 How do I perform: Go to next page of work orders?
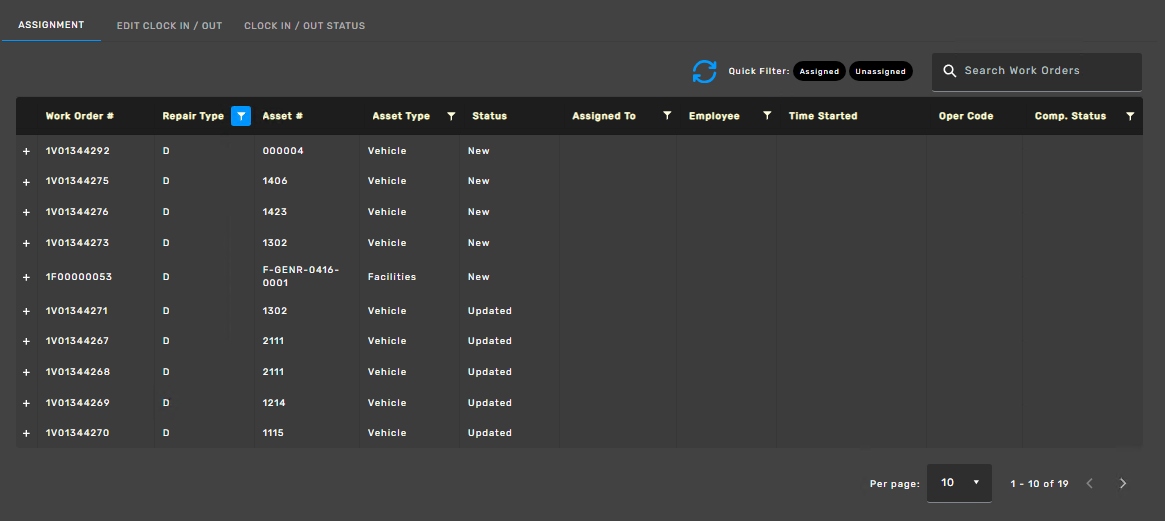[x=1122, y=483]
